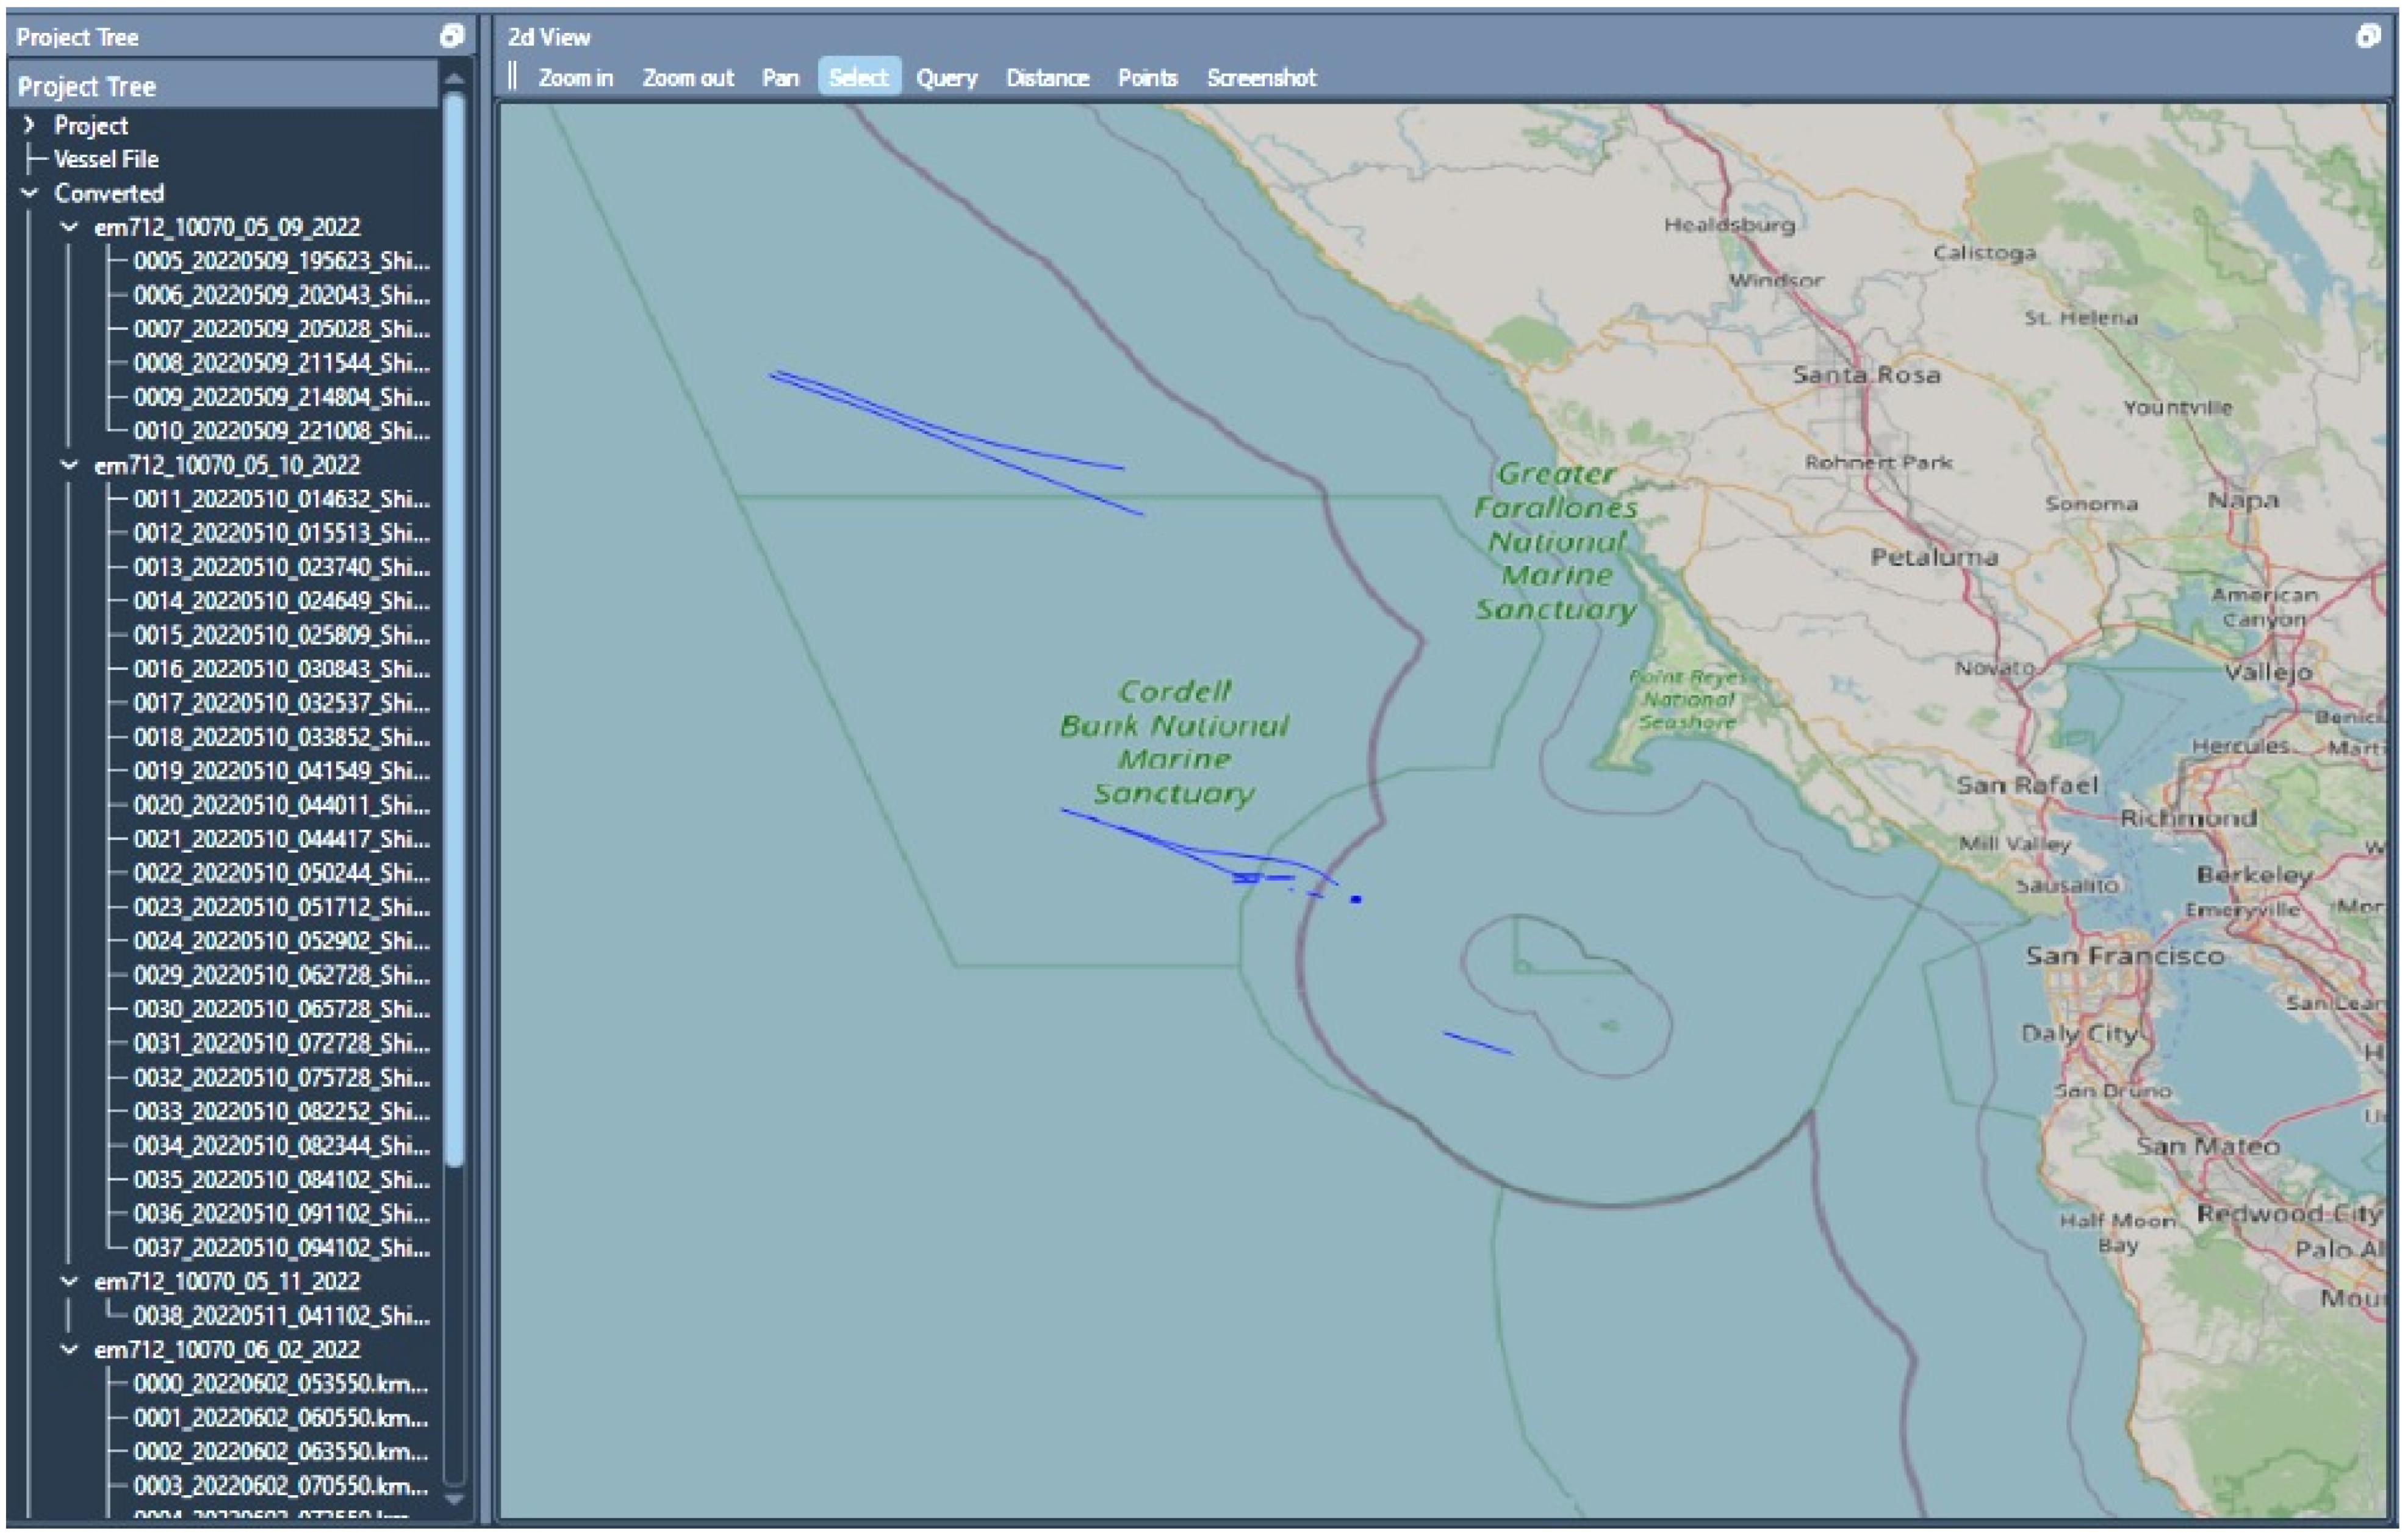Collapse the em712_10070_05_09_2022 folder

[x=69, y=227]
